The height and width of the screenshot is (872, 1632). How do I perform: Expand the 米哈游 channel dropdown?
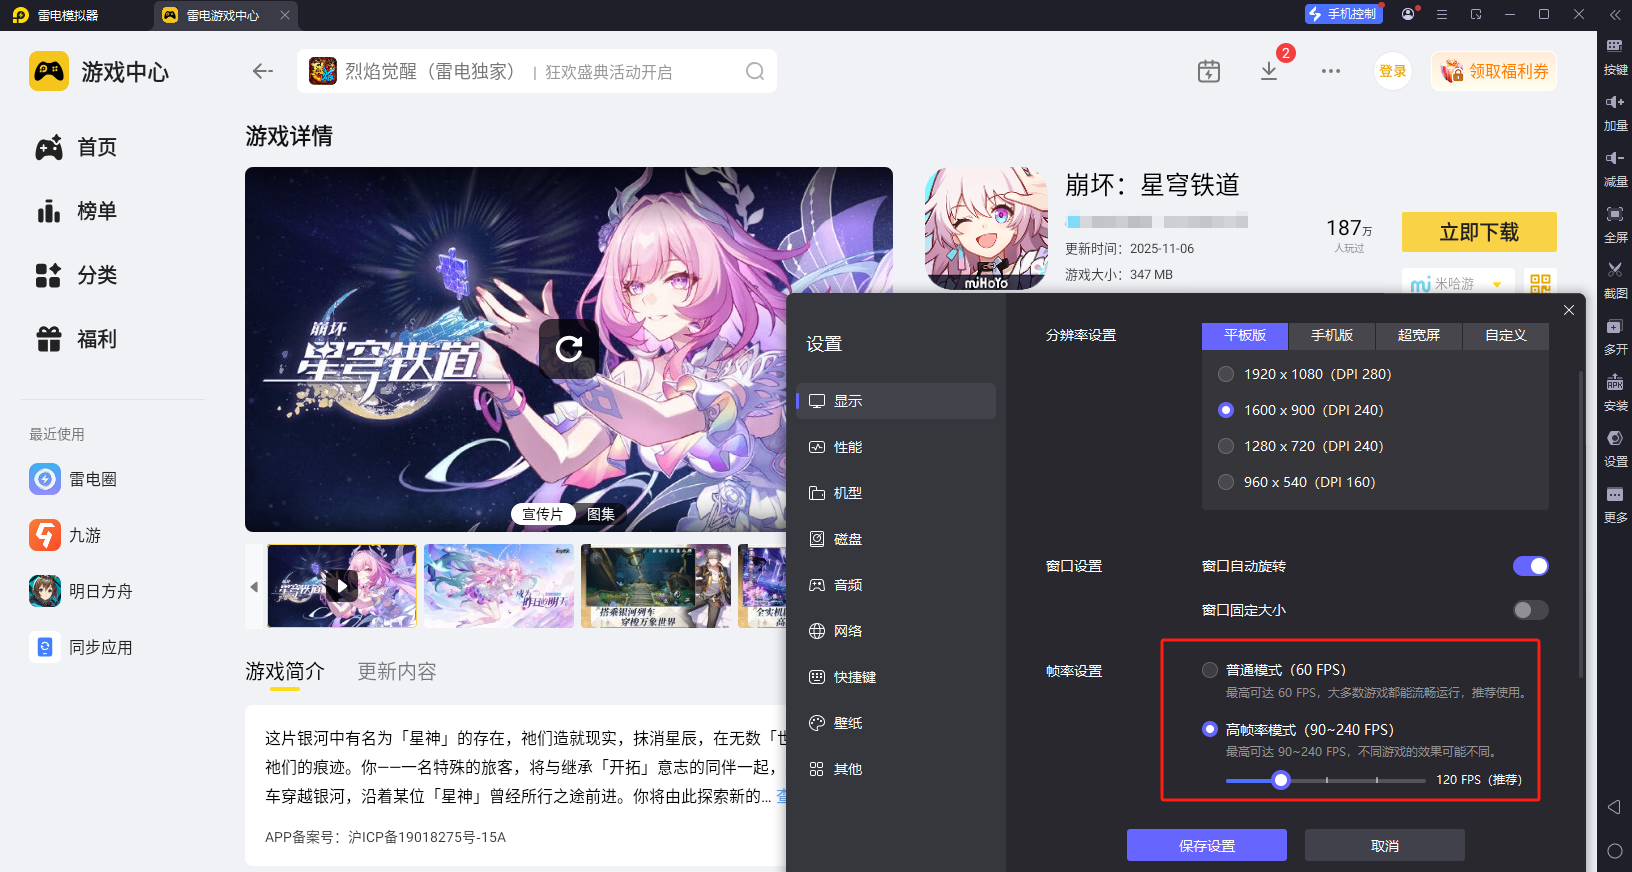coord(1458,284)
